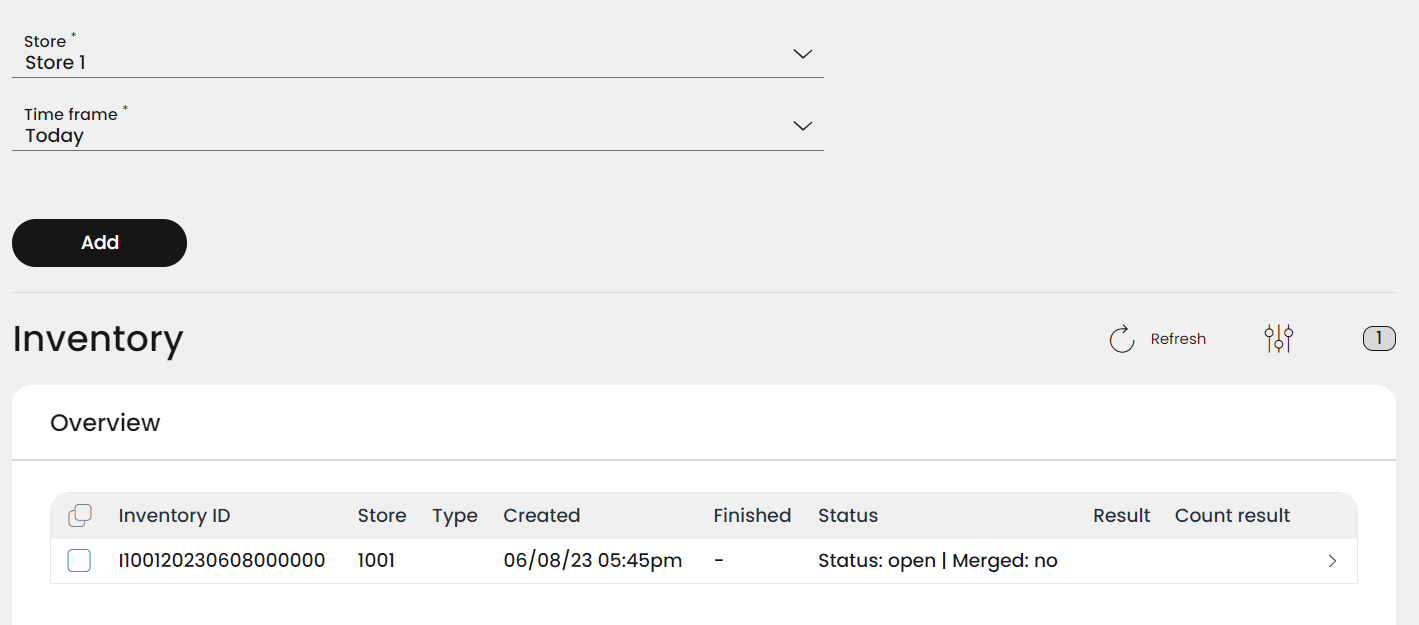Click 'Status: open | Merged: no' cell
Viewport: 1419px width, 625px height.
(938, 561)
